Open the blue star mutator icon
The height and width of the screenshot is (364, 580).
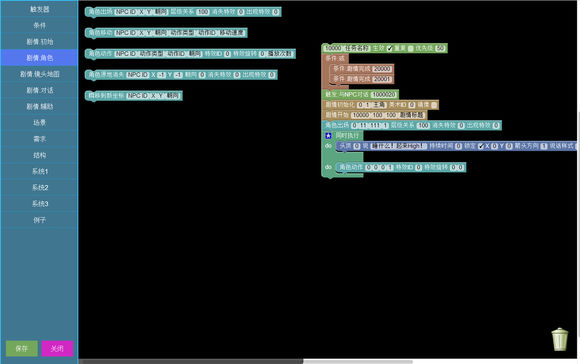pos(328,136)
